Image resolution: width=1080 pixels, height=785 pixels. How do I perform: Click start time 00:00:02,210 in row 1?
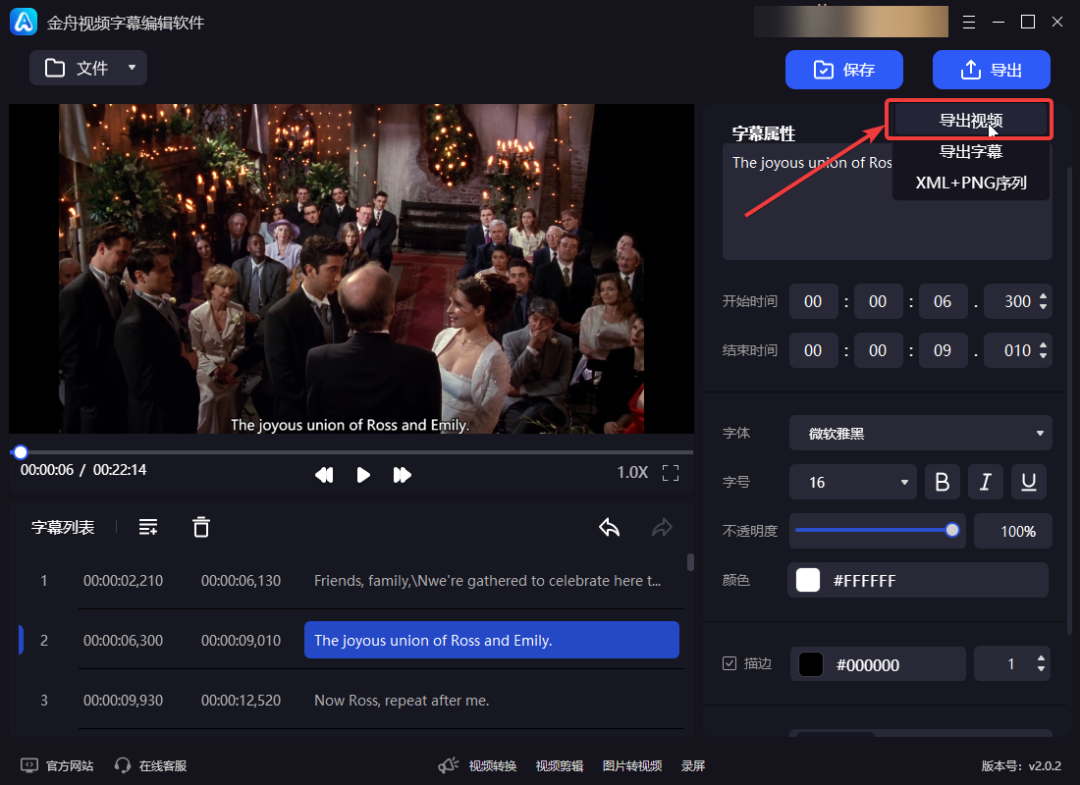click(x=123, y=580)
